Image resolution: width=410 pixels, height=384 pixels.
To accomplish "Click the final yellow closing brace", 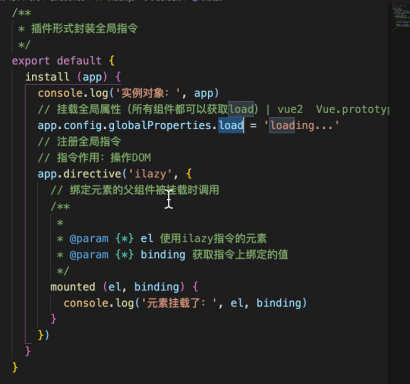I will 15,367.
